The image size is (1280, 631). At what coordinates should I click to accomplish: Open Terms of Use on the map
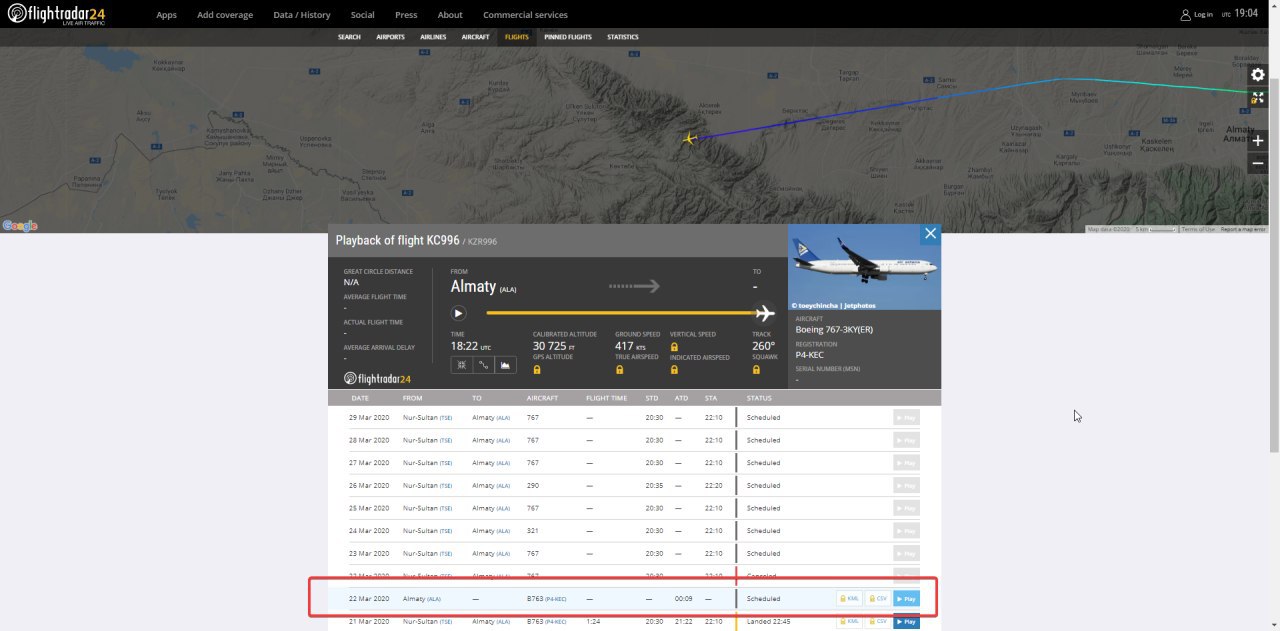[1198, 230]
